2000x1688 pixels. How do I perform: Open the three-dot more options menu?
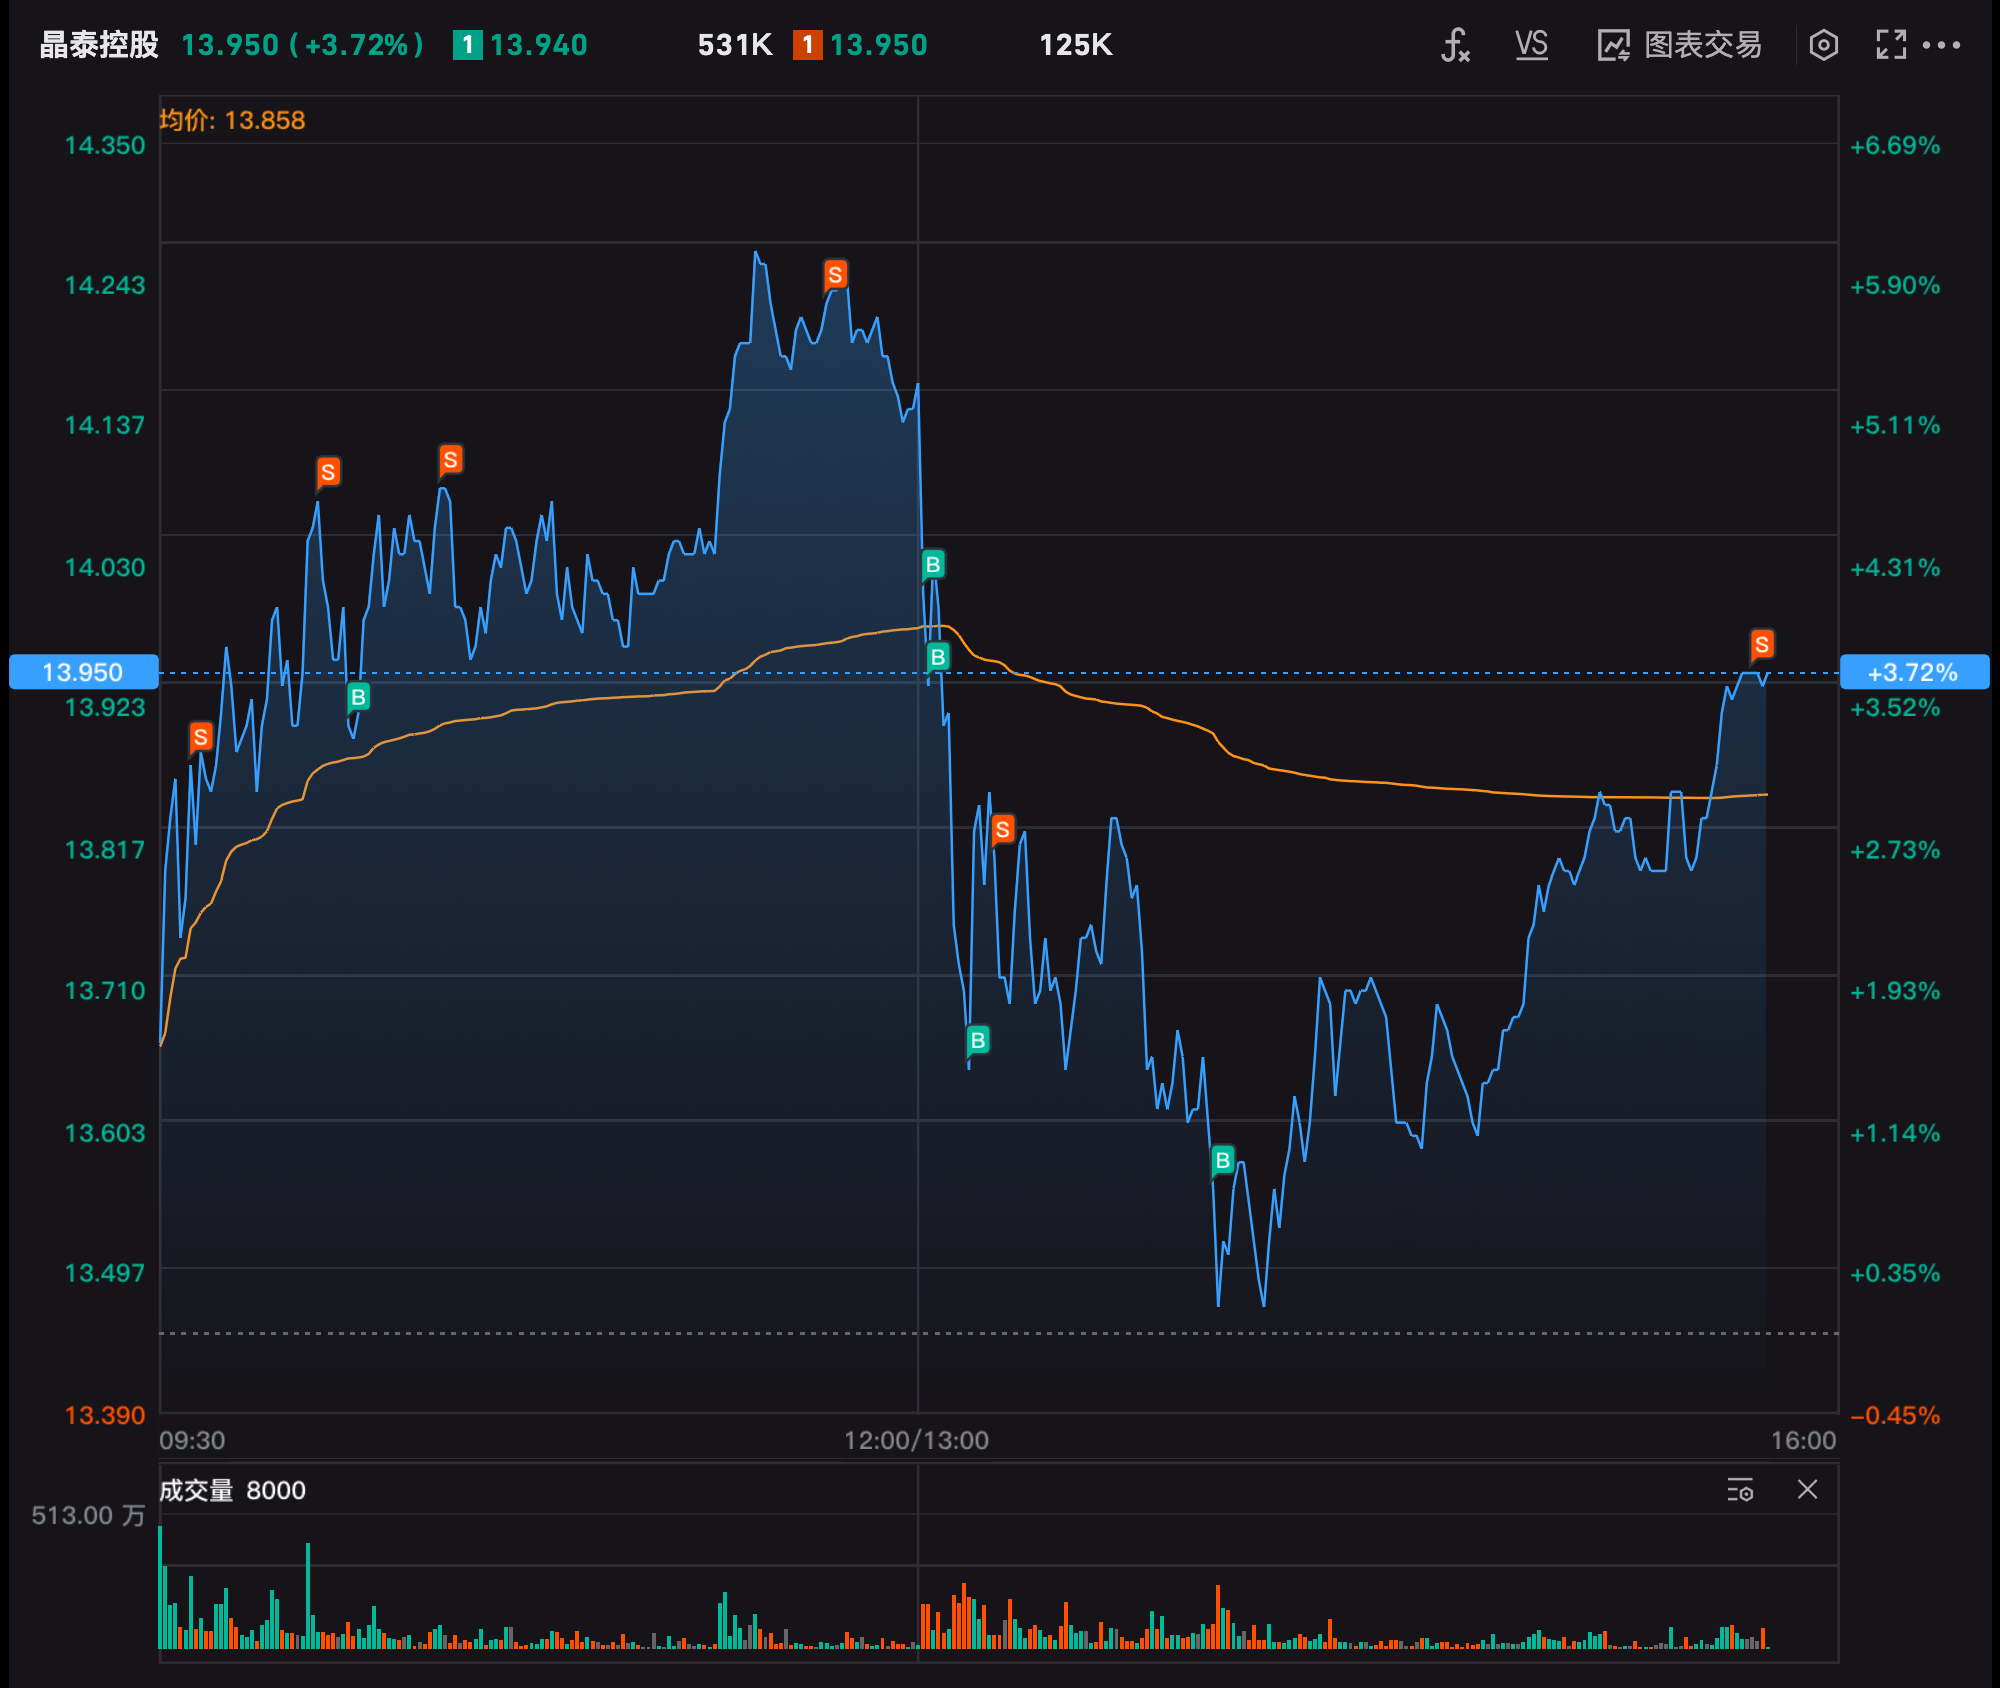pyautogui.click(x=1942, y=45)
